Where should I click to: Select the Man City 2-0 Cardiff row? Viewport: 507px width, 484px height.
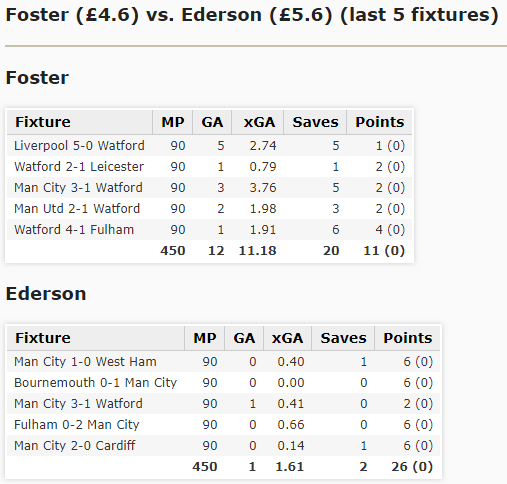click(223, 446)
